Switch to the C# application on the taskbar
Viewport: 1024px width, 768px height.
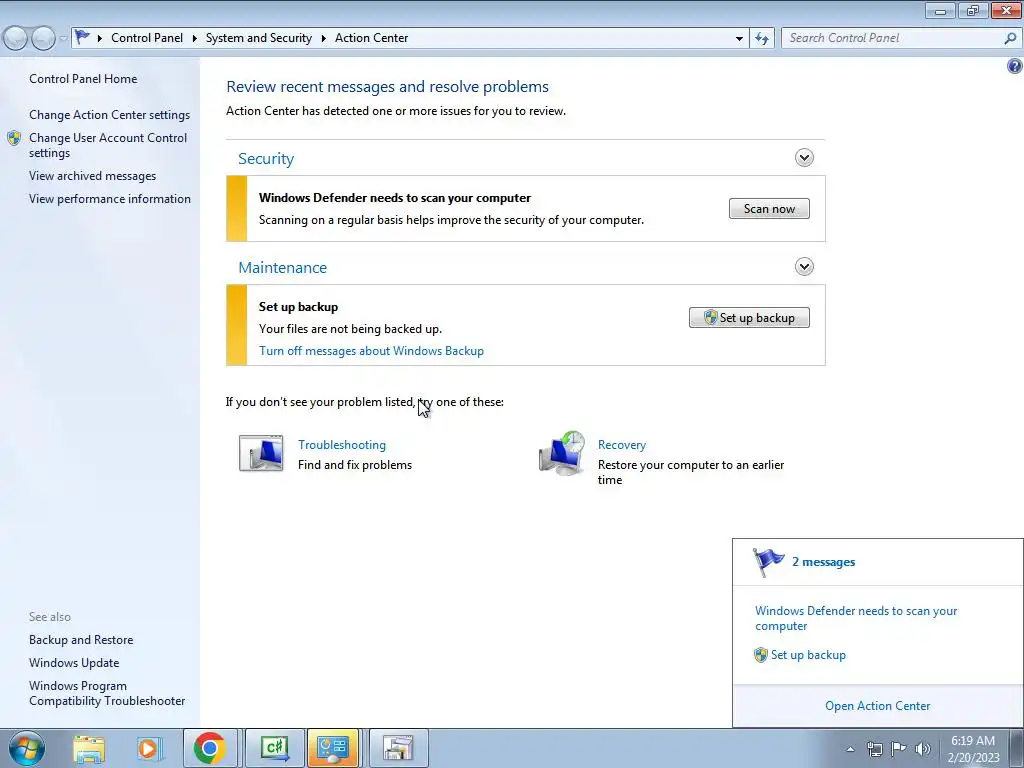tap(274, 748)
